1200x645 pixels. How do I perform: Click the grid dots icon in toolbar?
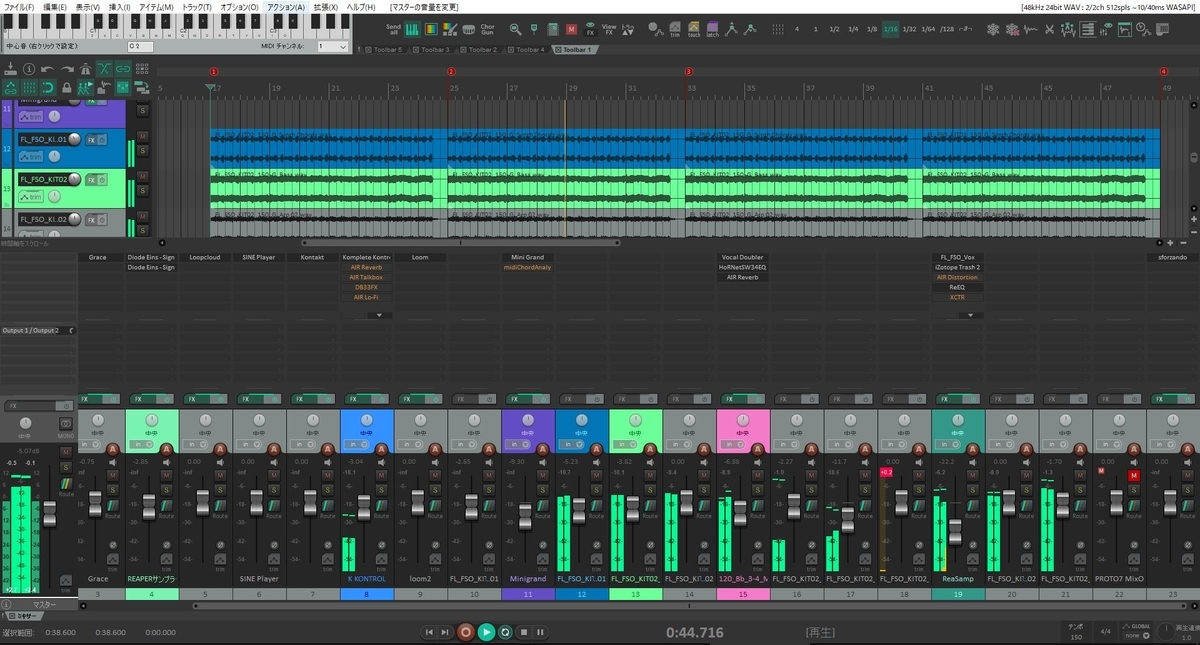(778, 30)
